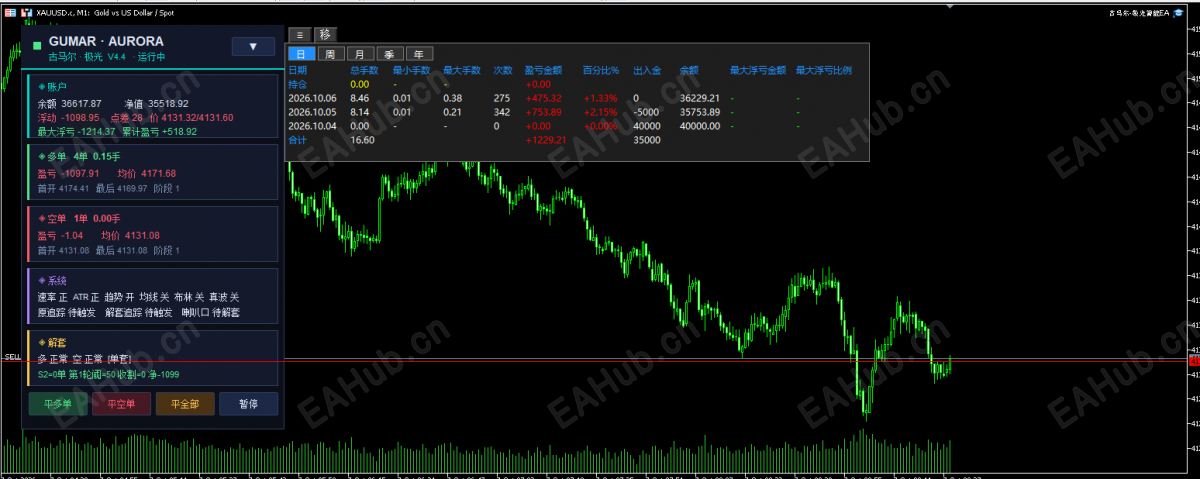The height and width of the screenshot is (479, 1200).
Task: Click the 40000.00 balance cell
Action: 700,126
